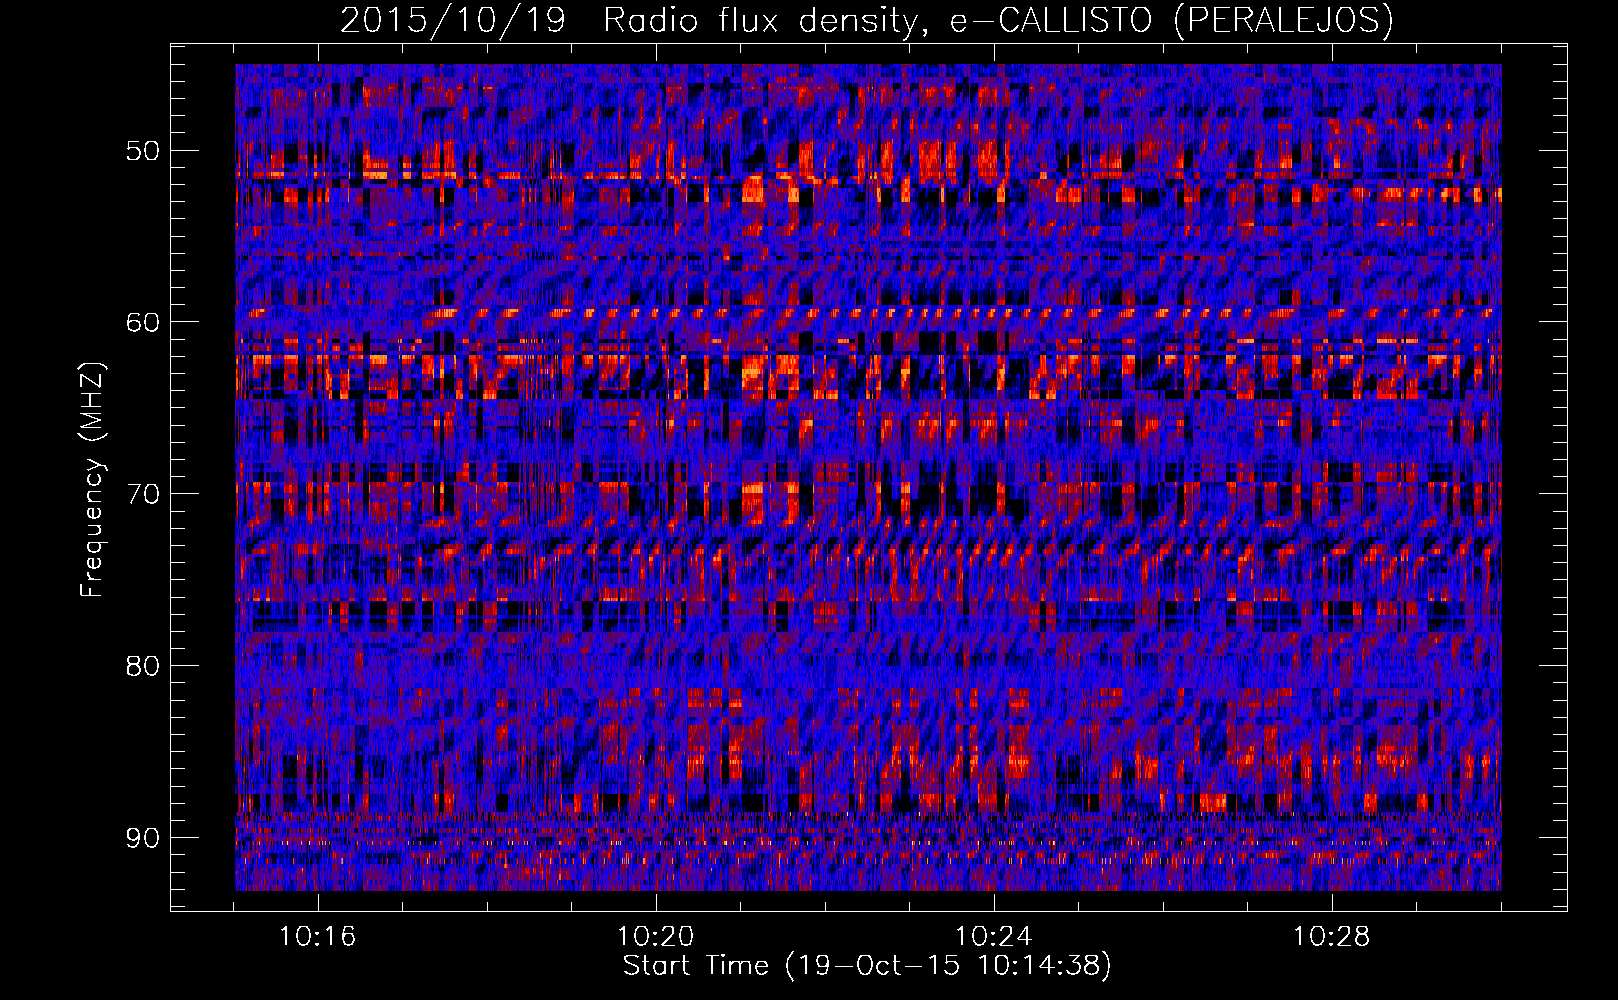1618x1000 pixels.
Task: Click the 10:20 time tick label
Action: (656, 937)
